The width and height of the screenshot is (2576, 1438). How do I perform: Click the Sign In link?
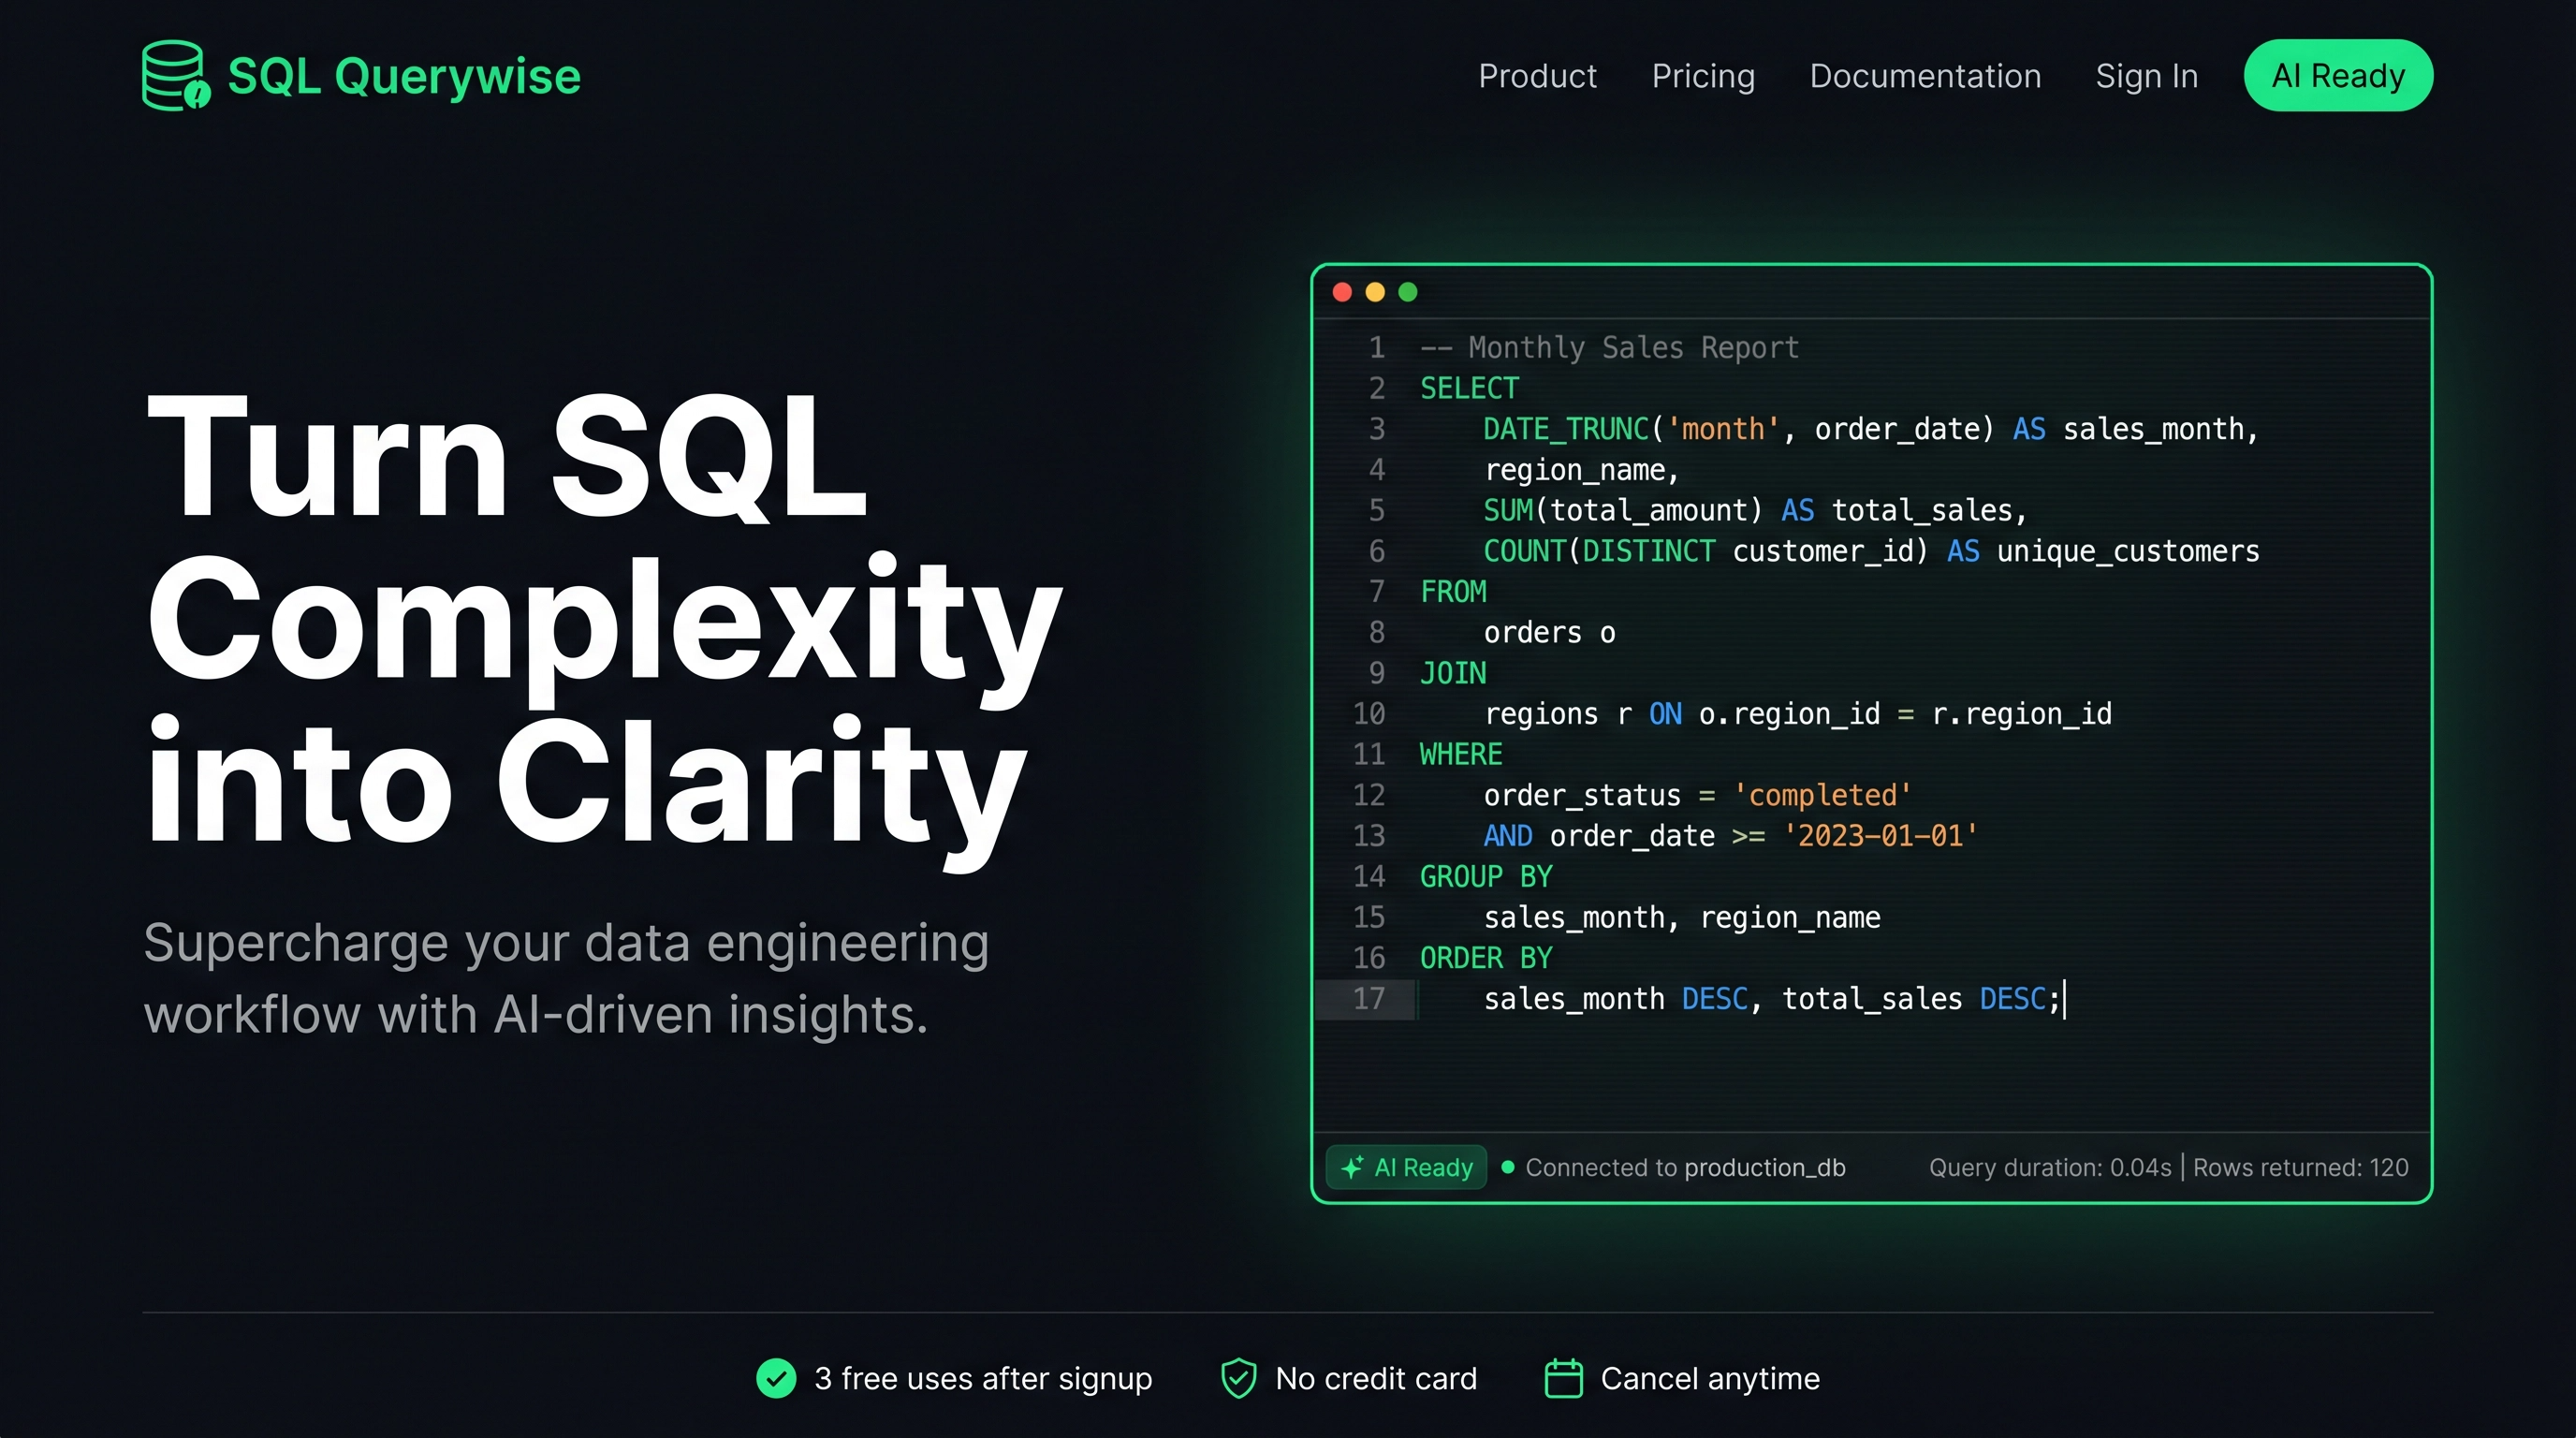point(2145,76)
